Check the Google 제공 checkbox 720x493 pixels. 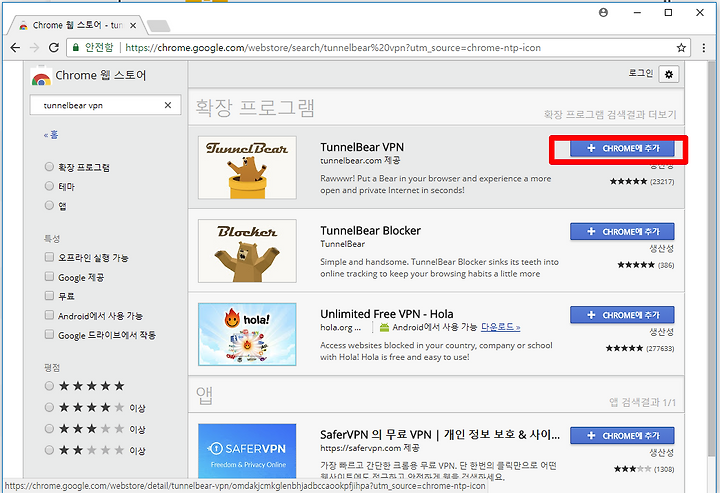tap(49, 276)
